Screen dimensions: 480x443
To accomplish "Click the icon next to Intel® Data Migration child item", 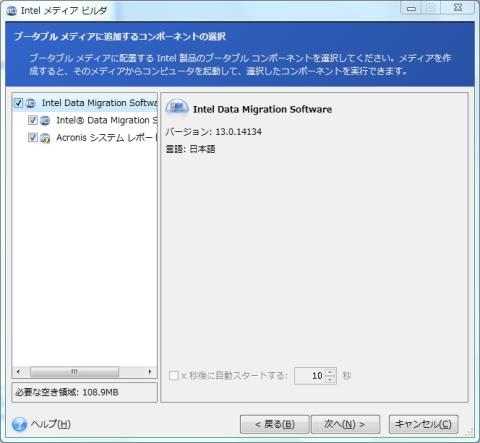I will click(45, 121).
